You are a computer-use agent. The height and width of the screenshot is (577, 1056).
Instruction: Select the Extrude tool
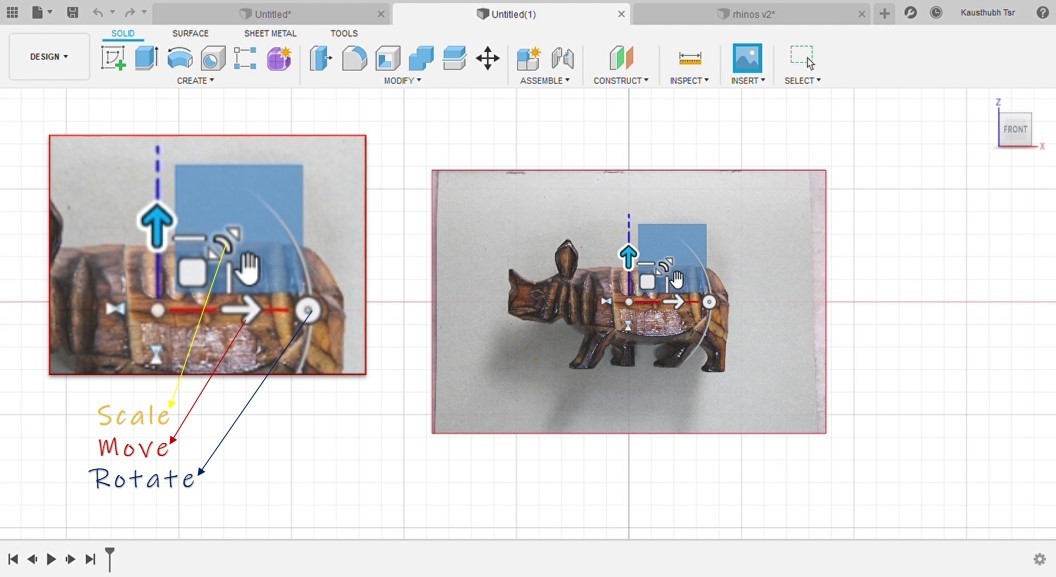click(x=146, y=58)
